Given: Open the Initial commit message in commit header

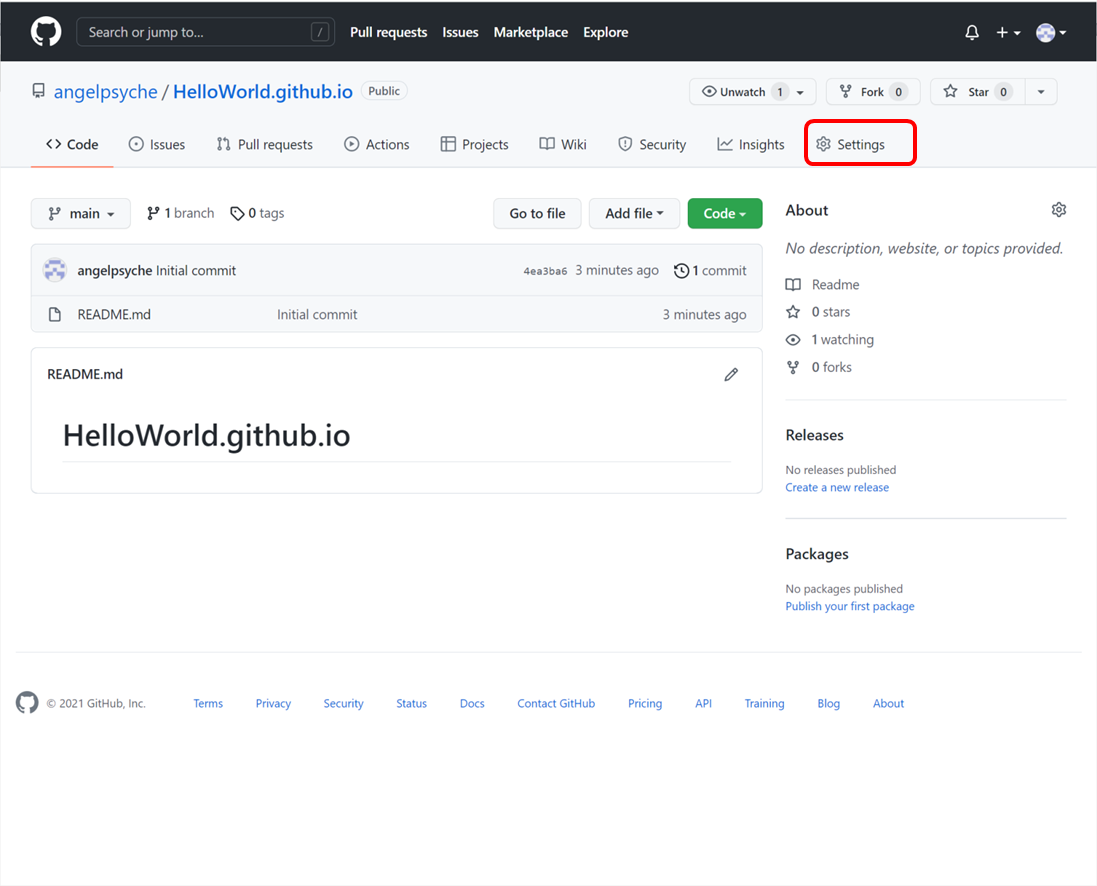Looking at the screenshot, I should [196, 271].
